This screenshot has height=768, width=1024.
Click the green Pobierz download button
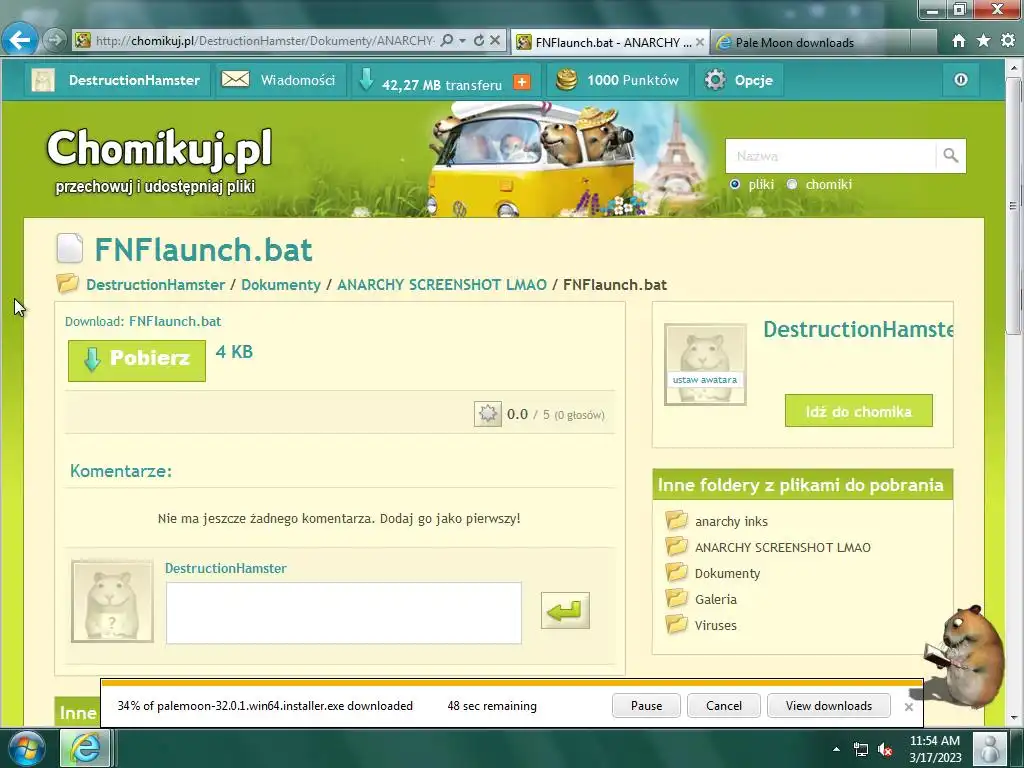click(x=136, y=360)
